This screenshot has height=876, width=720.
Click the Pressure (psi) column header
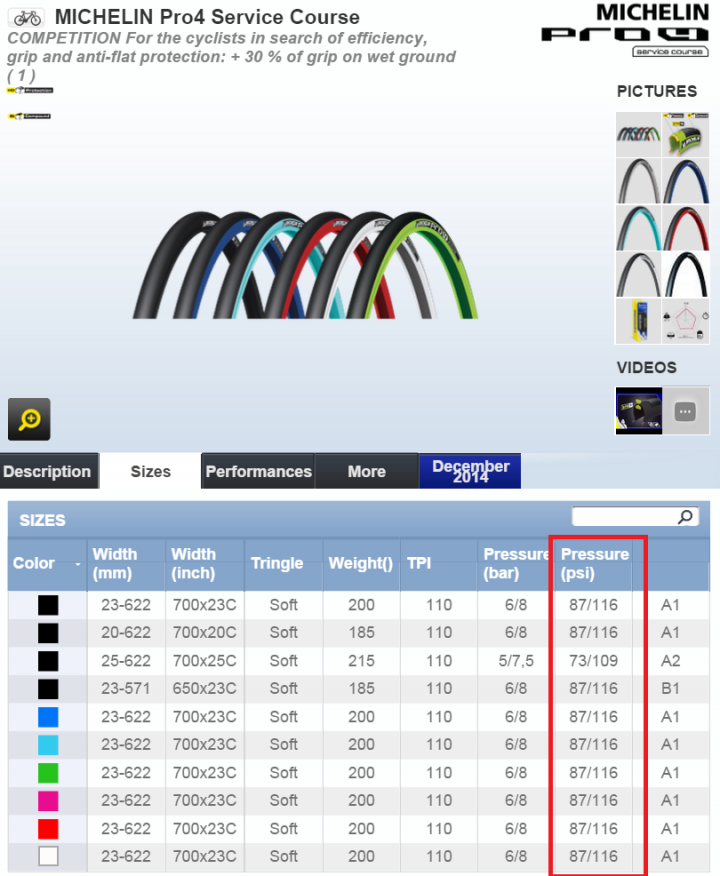point(593,564)
